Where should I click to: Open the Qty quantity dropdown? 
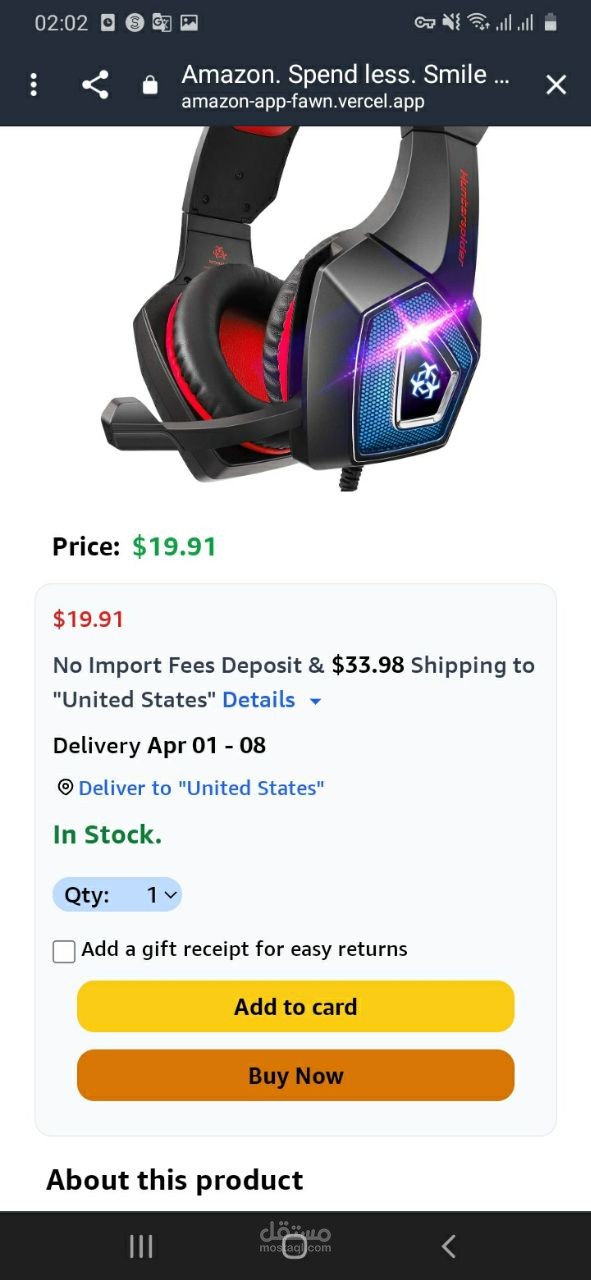[x=117, y=895]
